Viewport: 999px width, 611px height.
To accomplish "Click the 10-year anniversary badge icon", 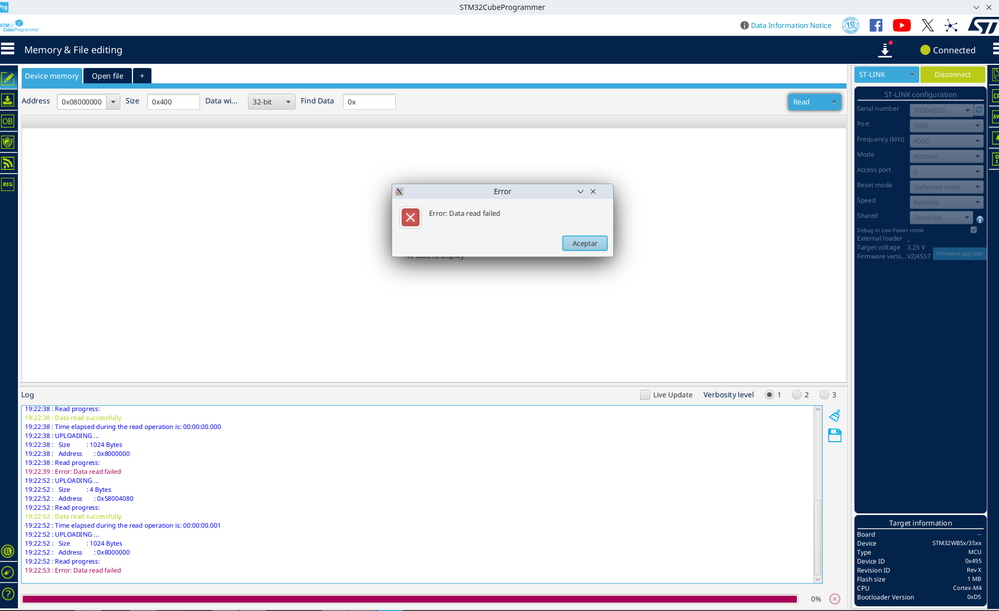I will (851, 25).
